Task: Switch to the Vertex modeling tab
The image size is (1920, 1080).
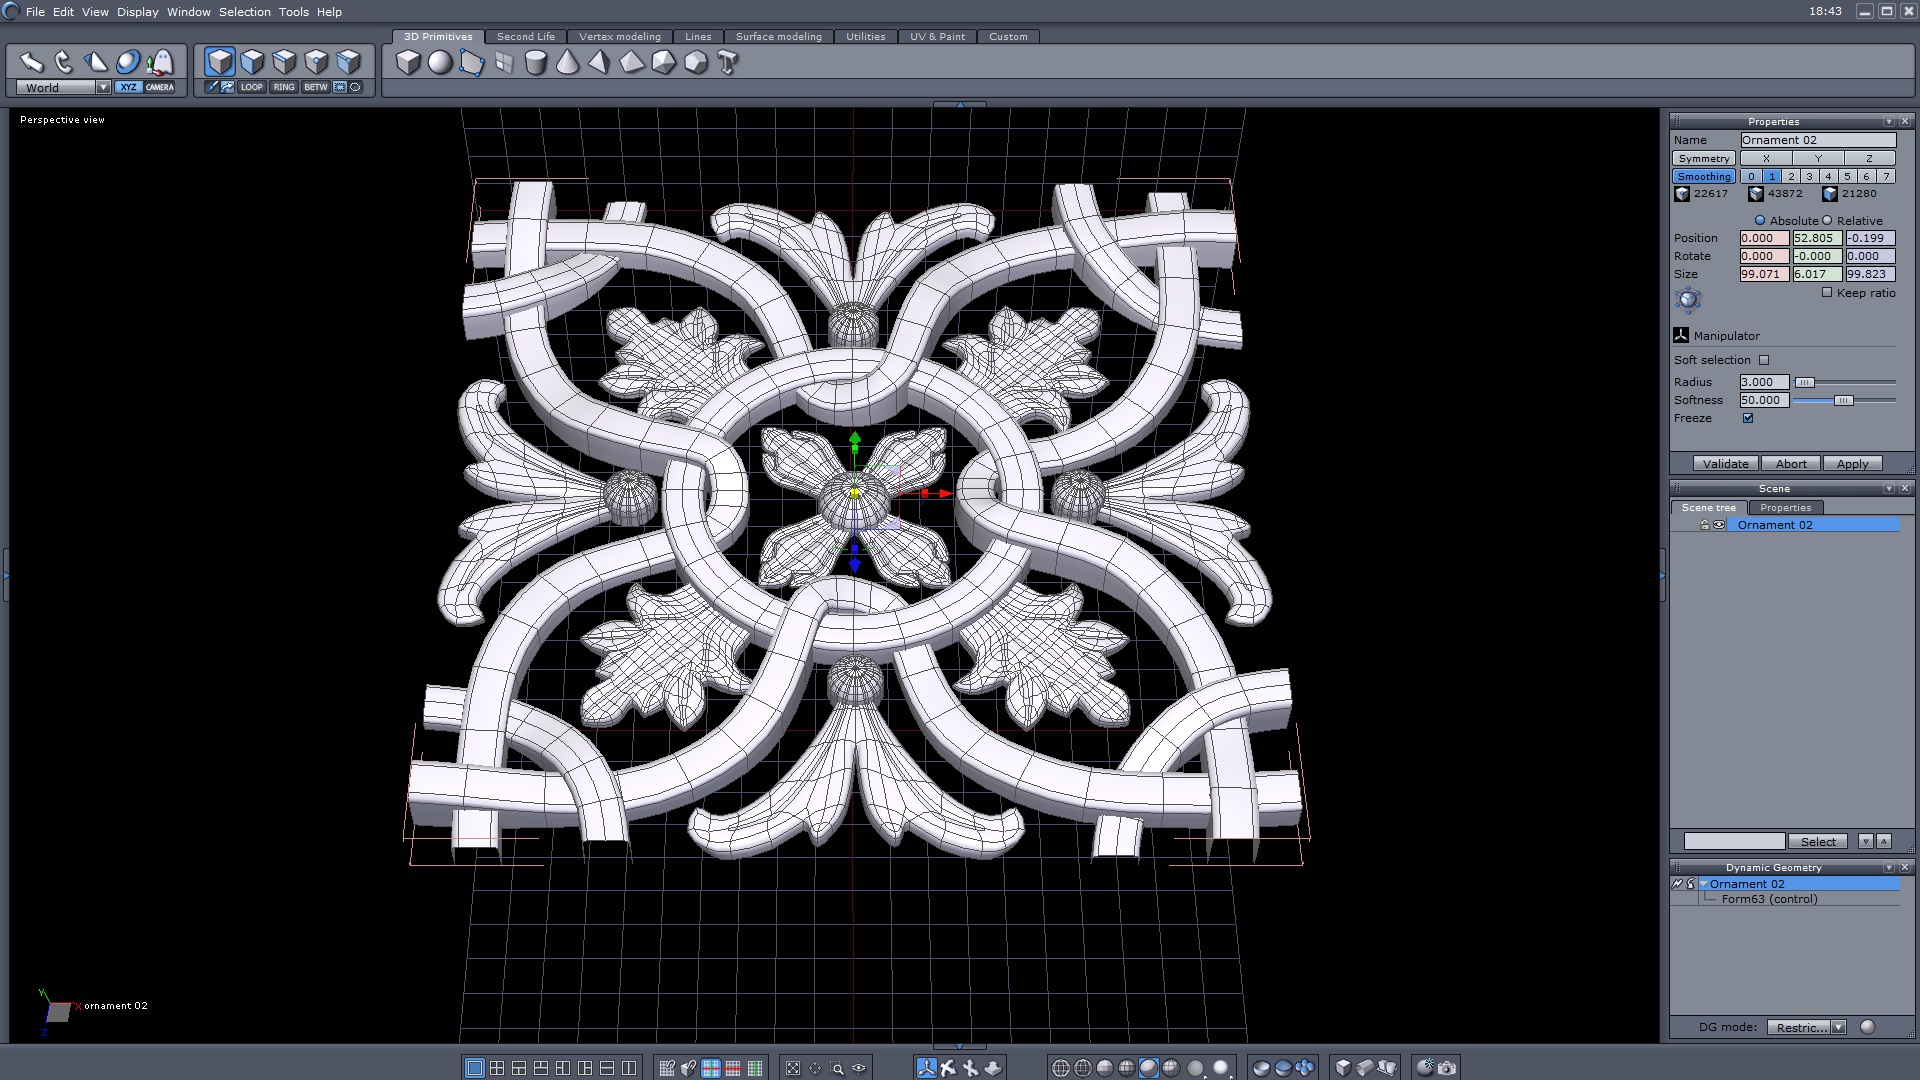Action: pos(619,37)
